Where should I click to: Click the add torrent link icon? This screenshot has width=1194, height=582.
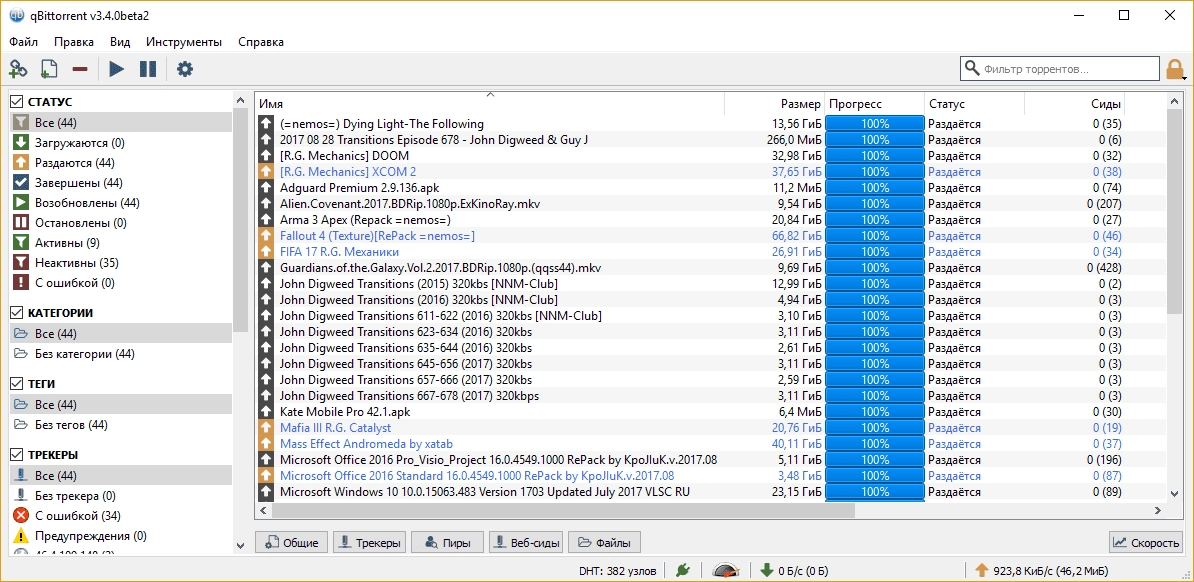coord(18,69)
